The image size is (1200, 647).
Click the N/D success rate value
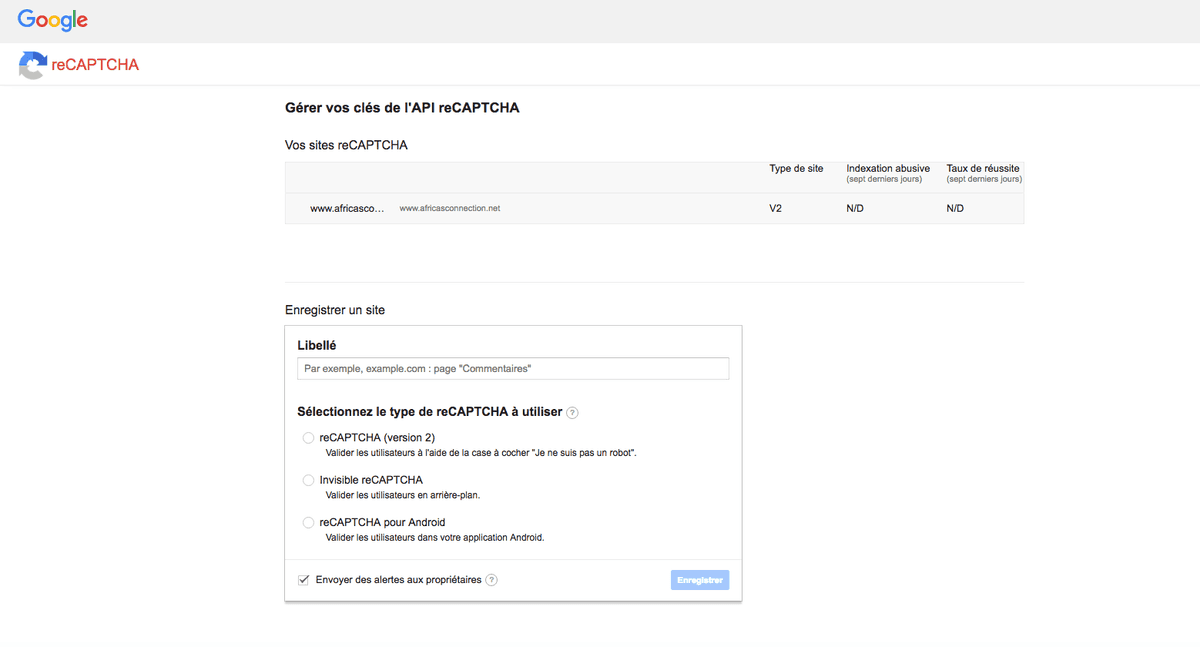pos(953,208)
